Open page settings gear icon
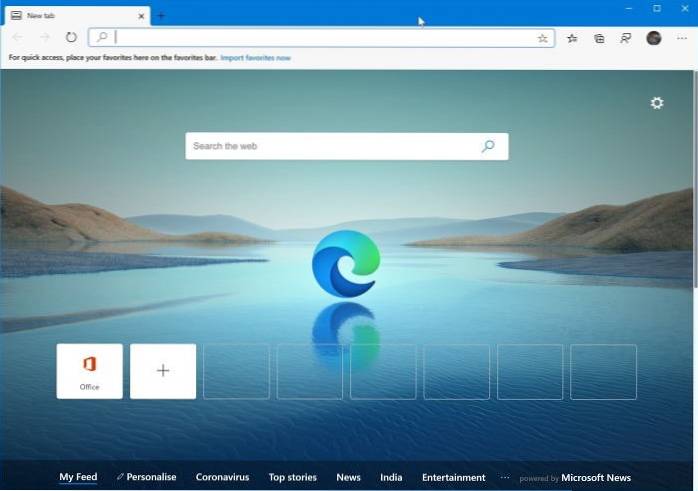 657,103
